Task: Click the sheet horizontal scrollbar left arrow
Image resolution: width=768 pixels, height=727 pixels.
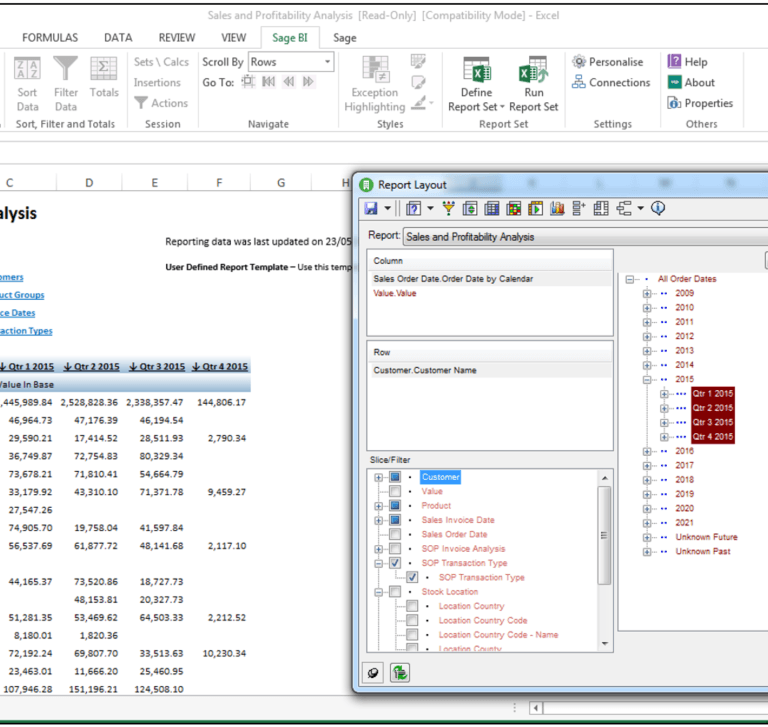Action: click(x=536, y=708)
